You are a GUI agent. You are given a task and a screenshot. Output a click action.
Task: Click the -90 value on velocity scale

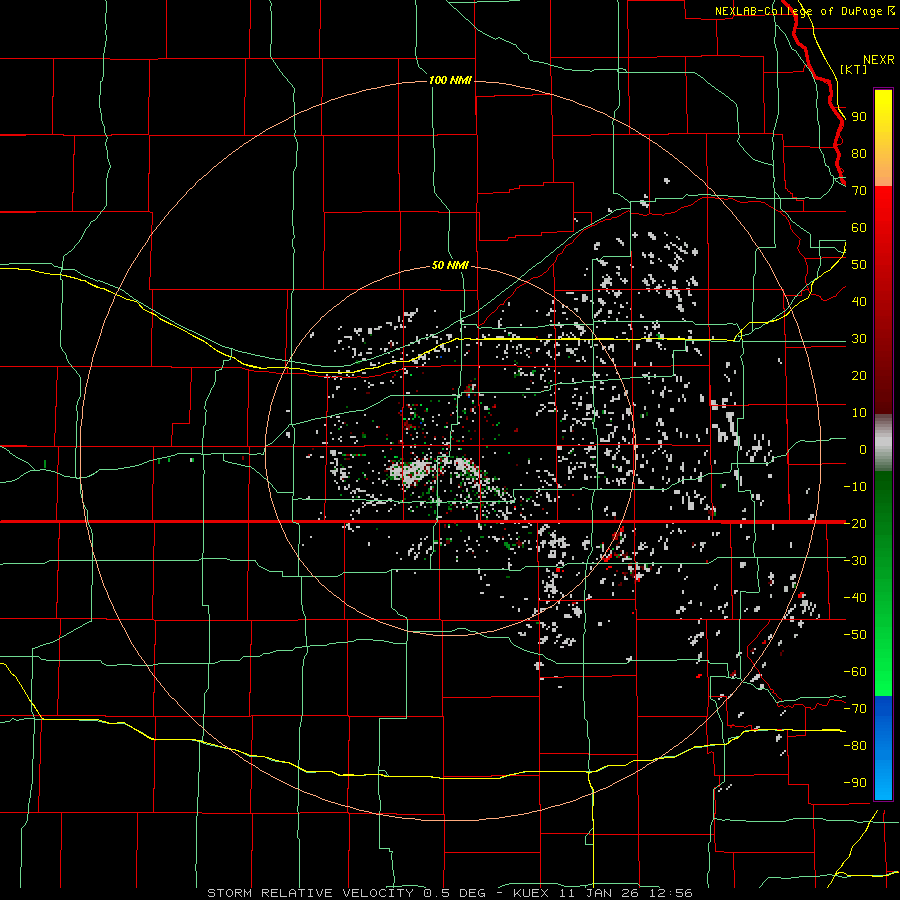tap(855, 783)
